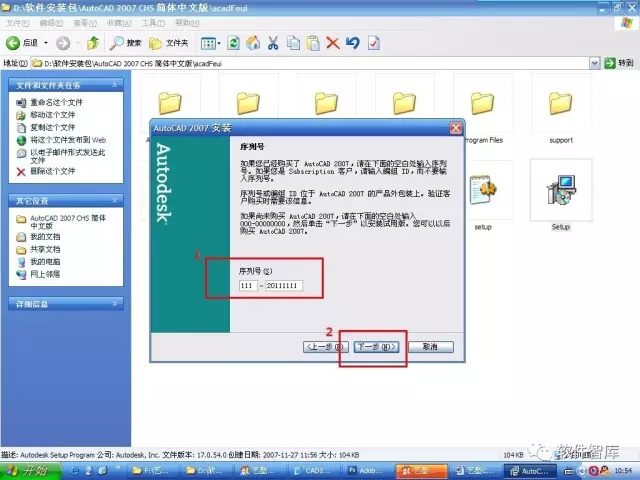640x480 pixels.
Task: Collapse the File and Folder Tasks panel
Action: point(115,84)
